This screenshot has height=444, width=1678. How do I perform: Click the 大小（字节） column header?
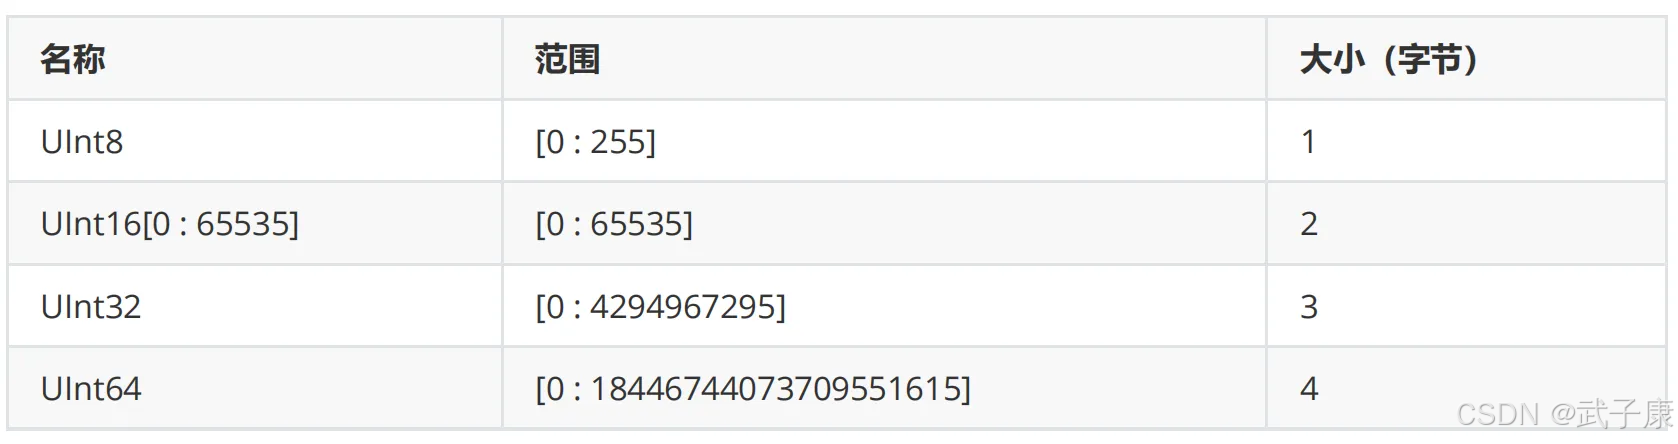[1388, 60]
